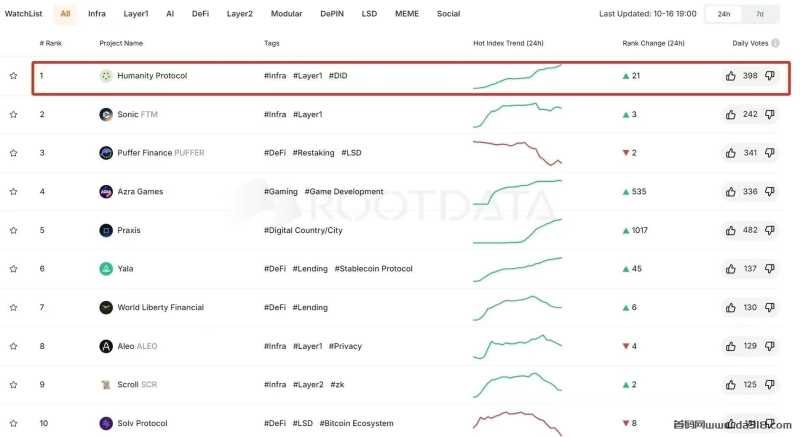This screenshot has width=800, height=437.
Task: Open the DeFi category tab
Action: [201, 14]
